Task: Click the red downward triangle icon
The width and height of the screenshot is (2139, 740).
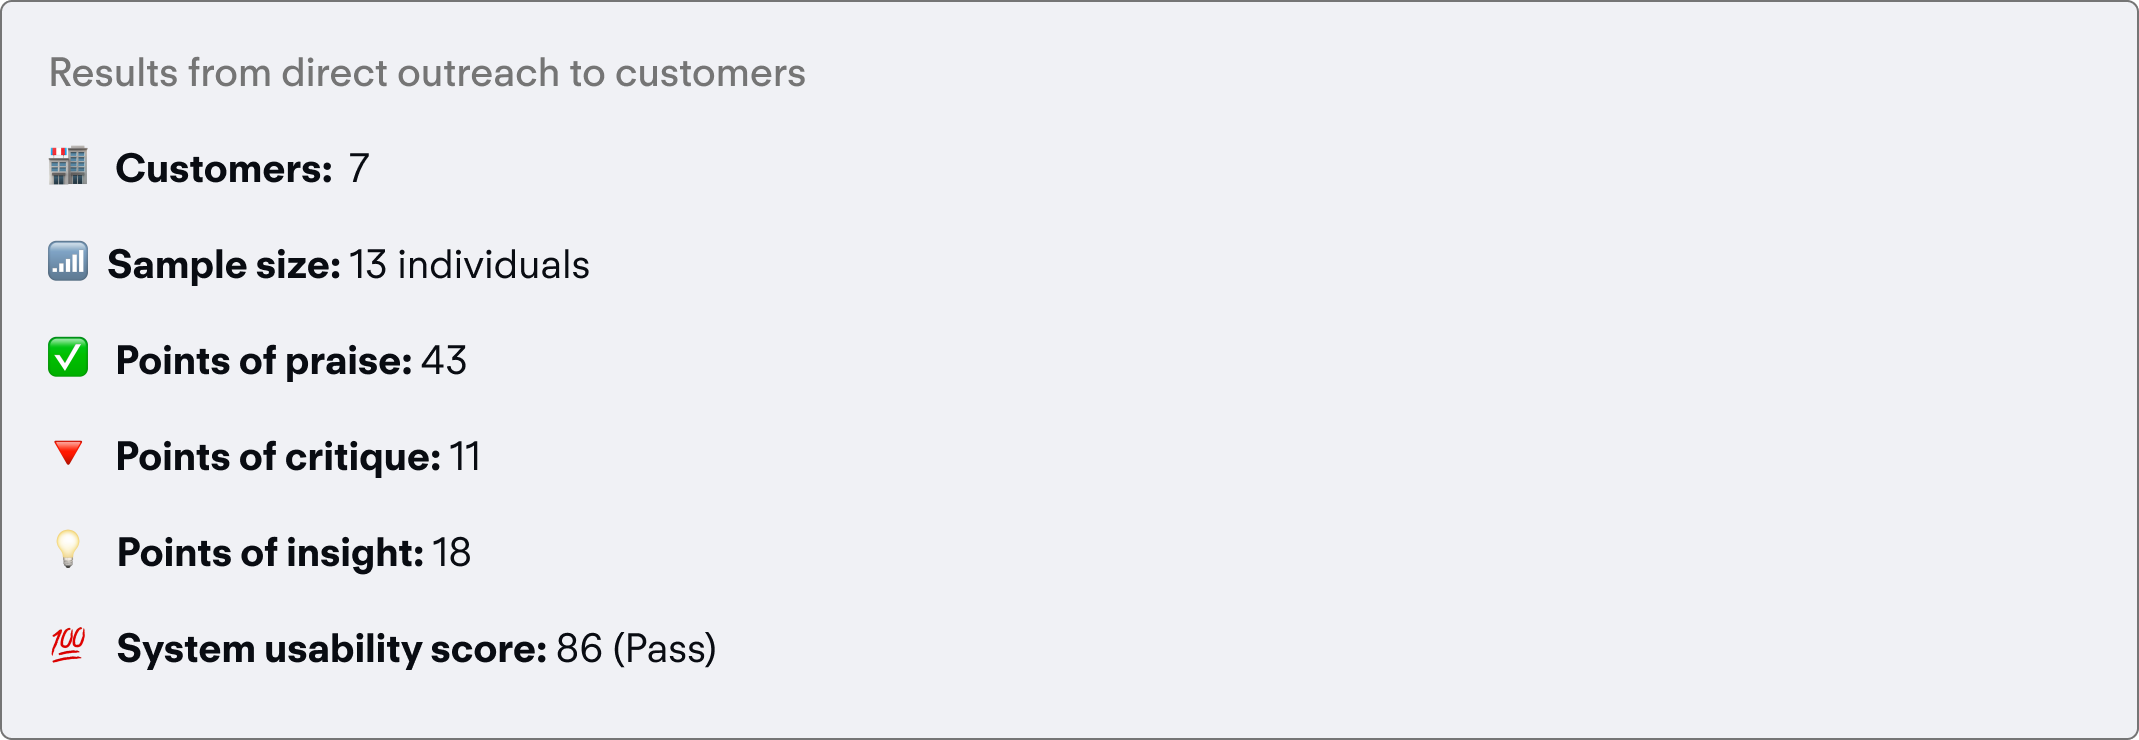Action: (x=68, y=453)
